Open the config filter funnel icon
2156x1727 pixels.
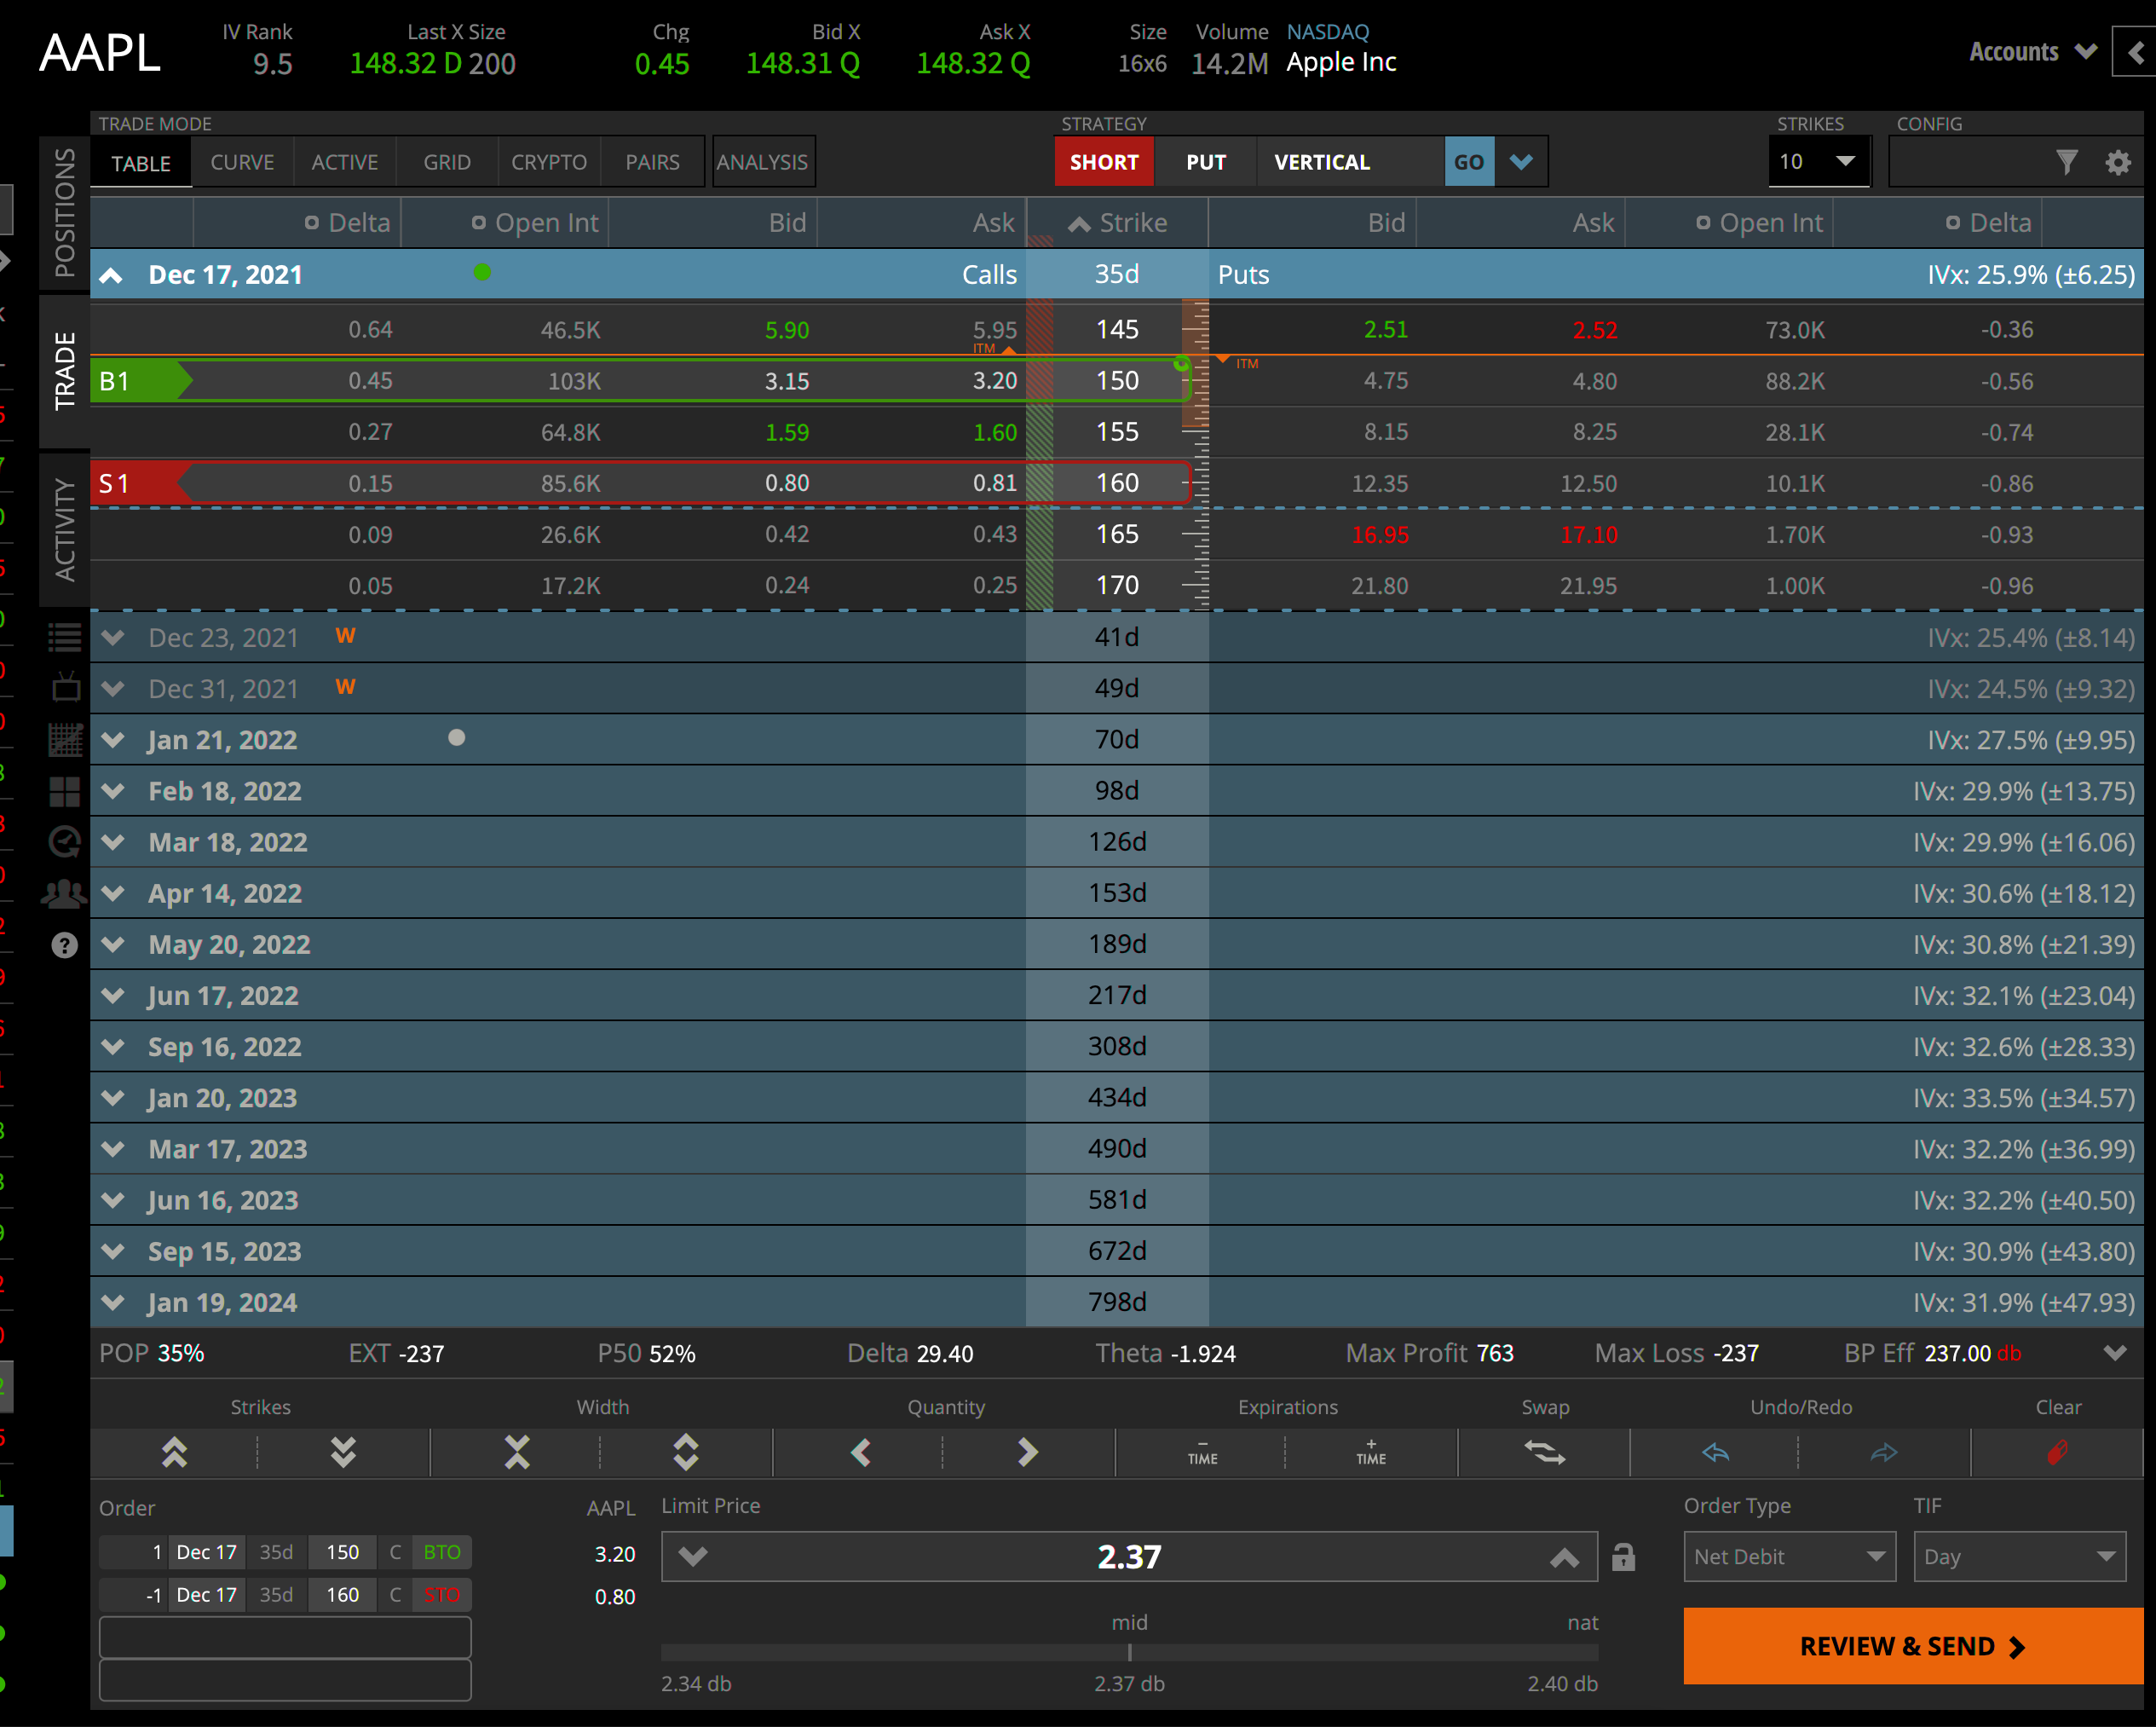[2067, 162]
